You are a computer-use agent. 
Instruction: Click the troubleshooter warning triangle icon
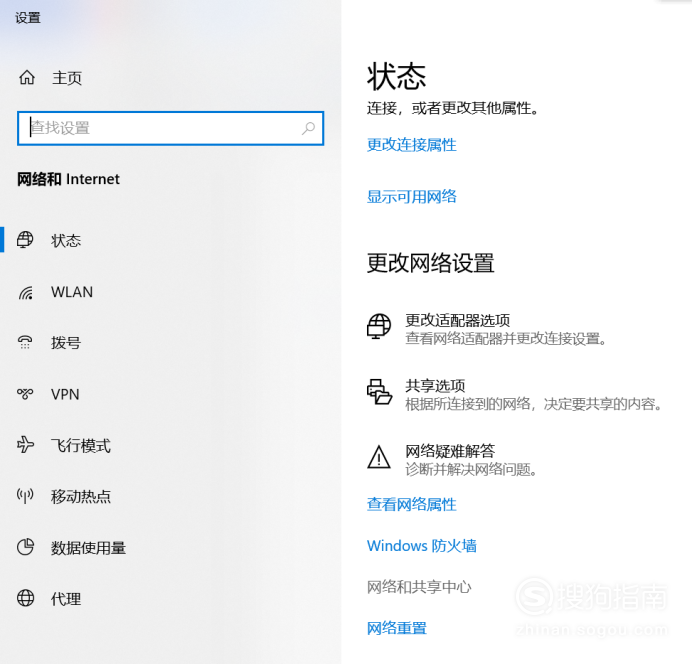(x=379, y=457)
